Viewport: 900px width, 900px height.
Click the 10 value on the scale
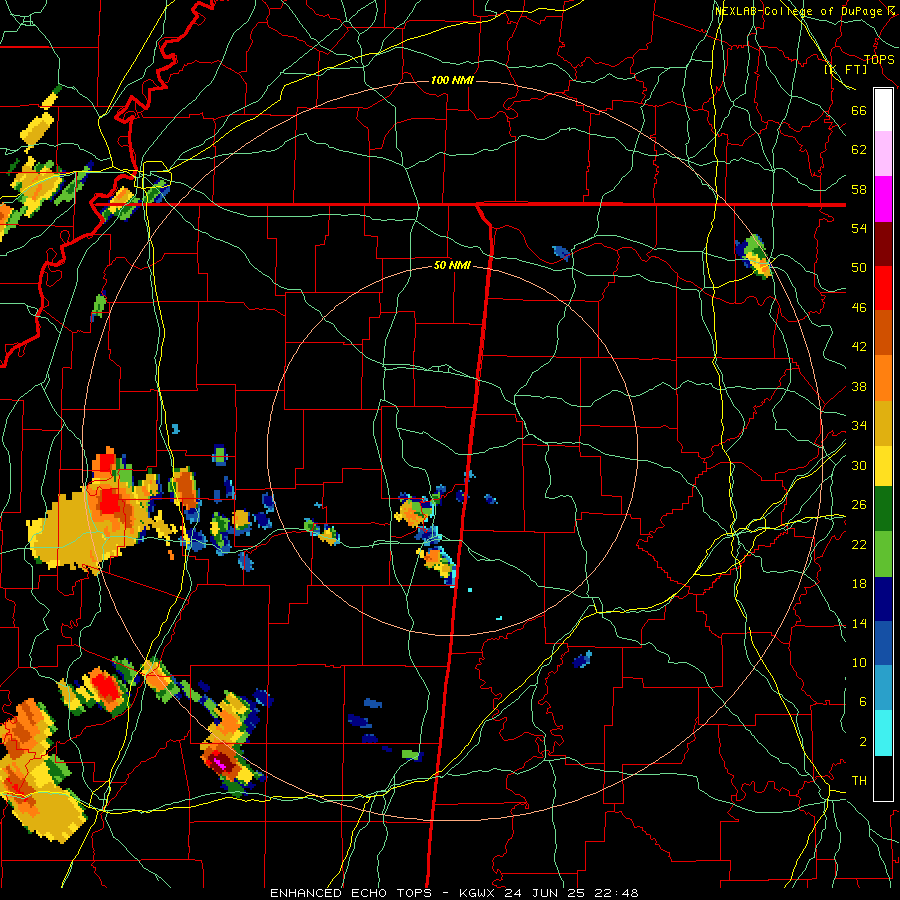click(859, 662)
